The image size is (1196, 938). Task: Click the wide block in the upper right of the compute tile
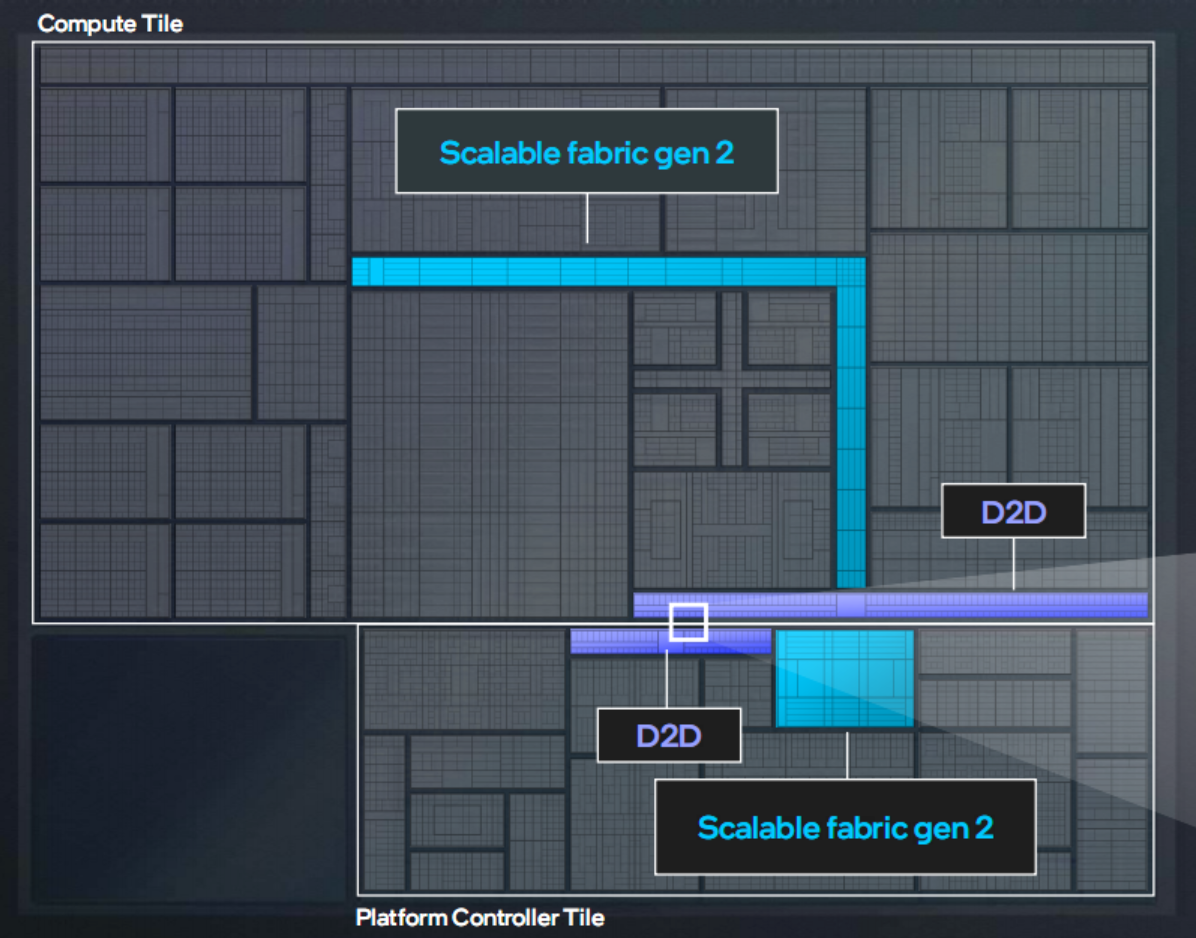click(x=1009, y=297)
